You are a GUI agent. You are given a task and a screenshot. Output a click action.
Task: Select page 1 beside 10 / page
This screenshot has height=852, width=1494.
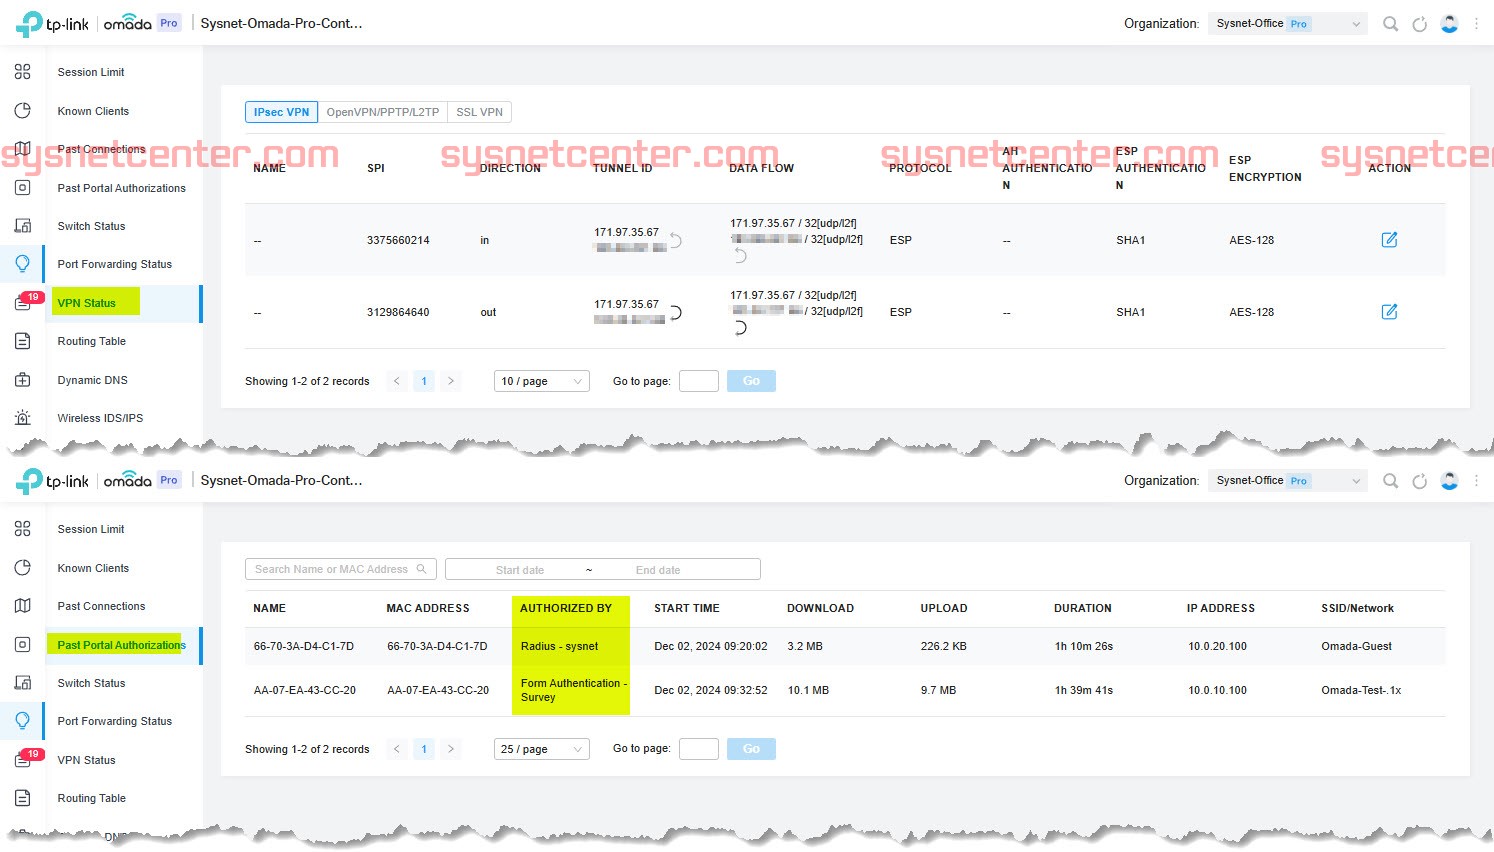point(424,381)
